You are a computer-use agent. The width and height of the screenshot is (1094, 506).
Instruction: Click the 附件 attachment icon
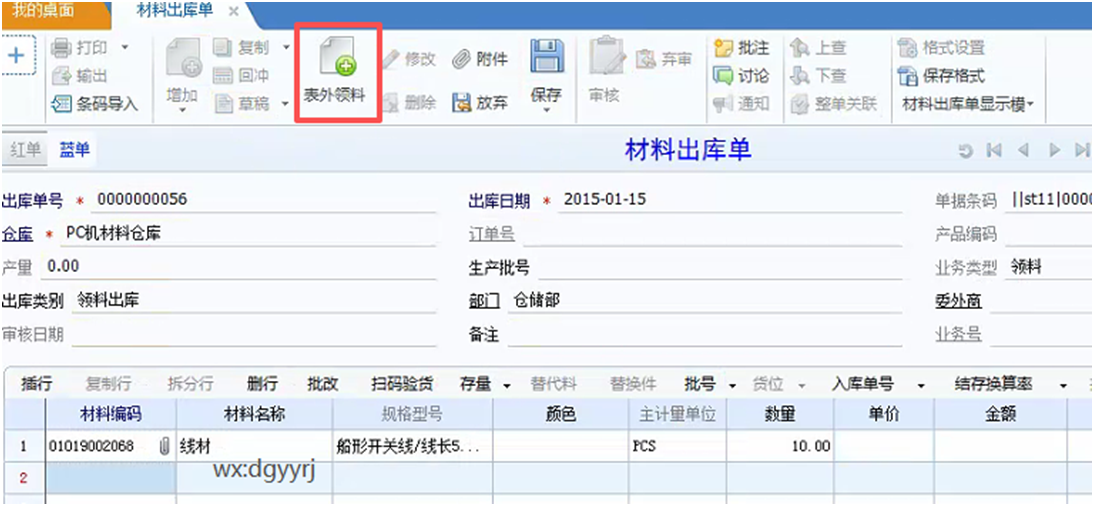(460, 59)
